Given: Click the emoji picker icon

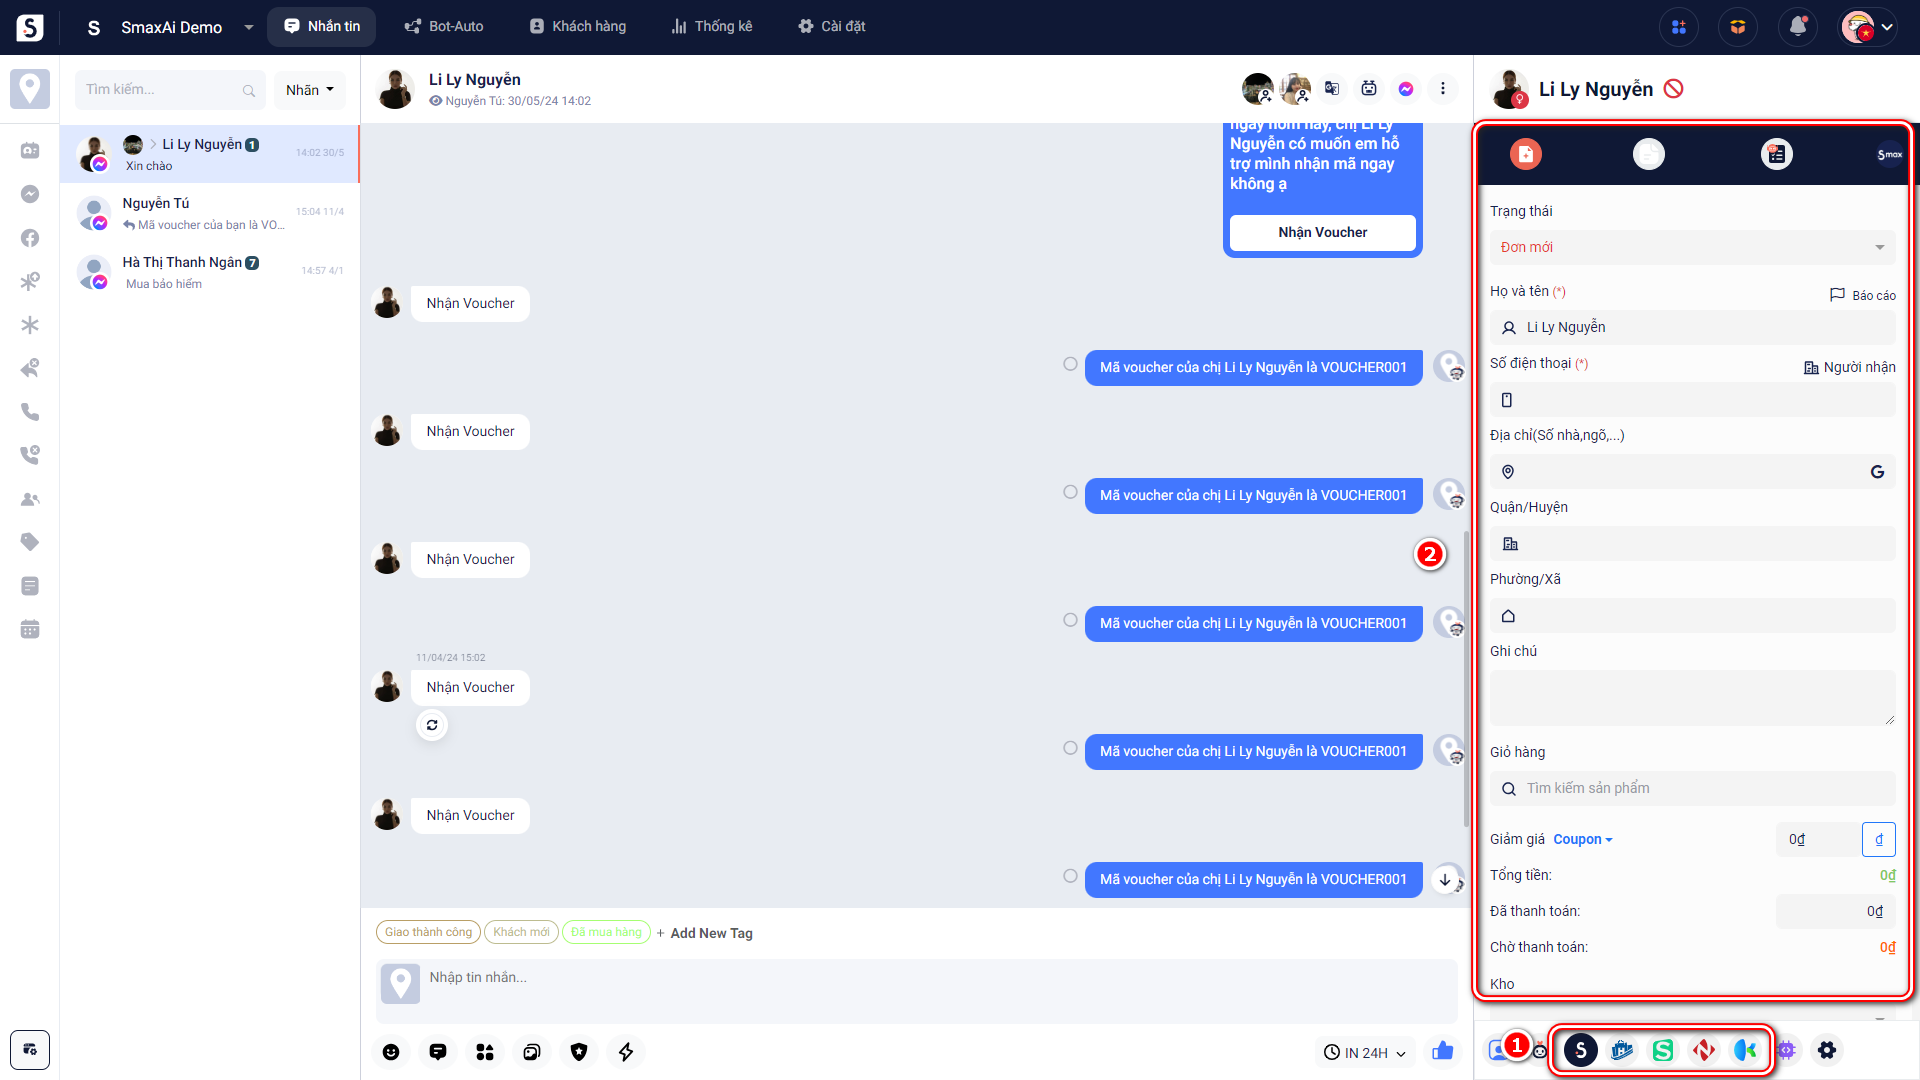Looking at the screenshot, I should click(x=391, y=1051).
